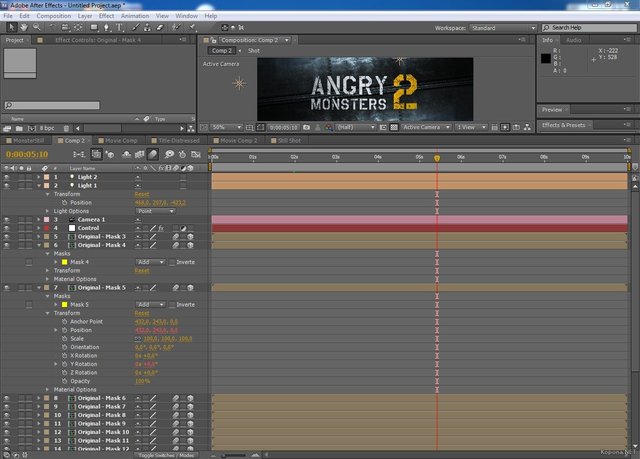The height and width of the screenshot is (459, 640).
Task: Check Inverted box for Mask 5
Action: [x=172, y=305]
